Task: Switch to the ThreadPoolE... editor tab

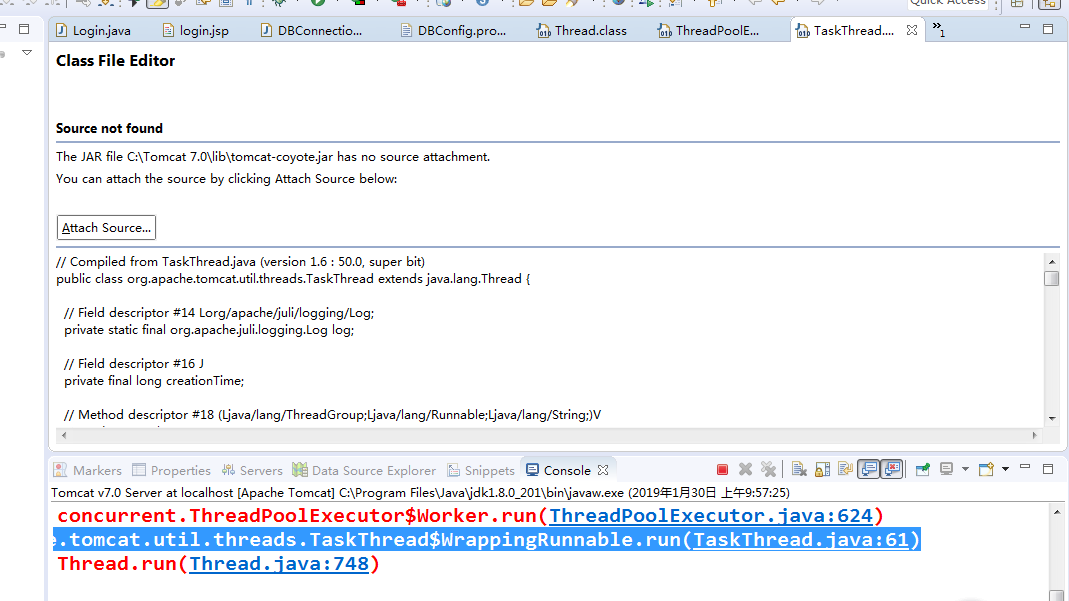Action: 708,31
